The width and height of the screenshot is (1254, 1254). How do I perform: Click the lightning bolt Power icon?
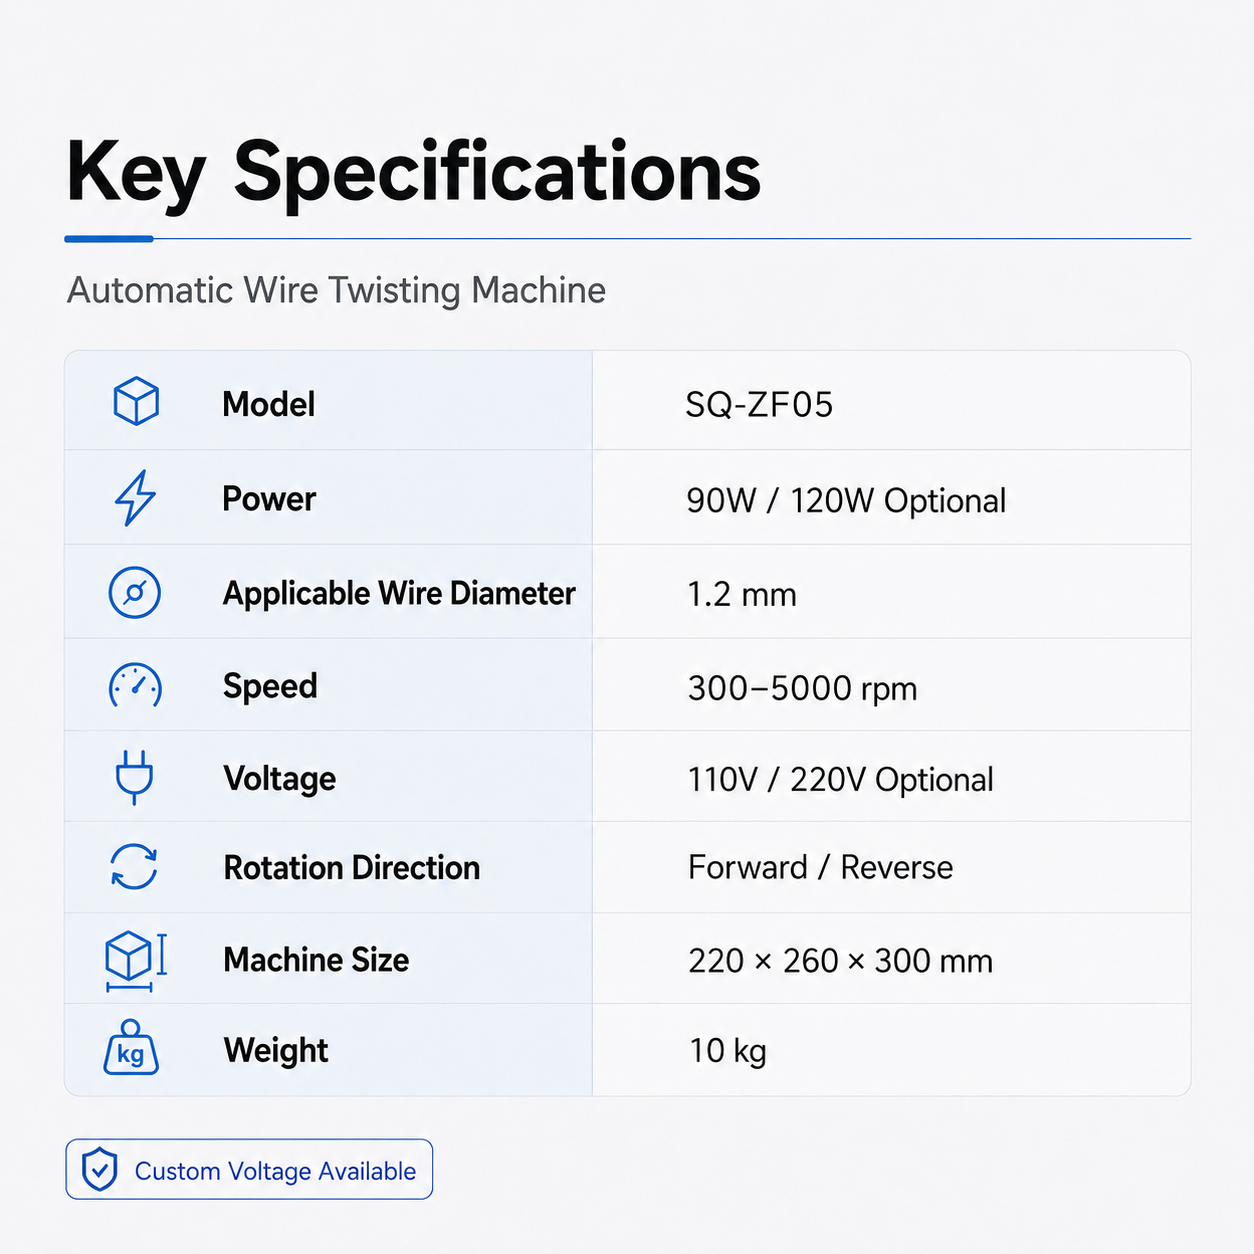pos(135,498)
